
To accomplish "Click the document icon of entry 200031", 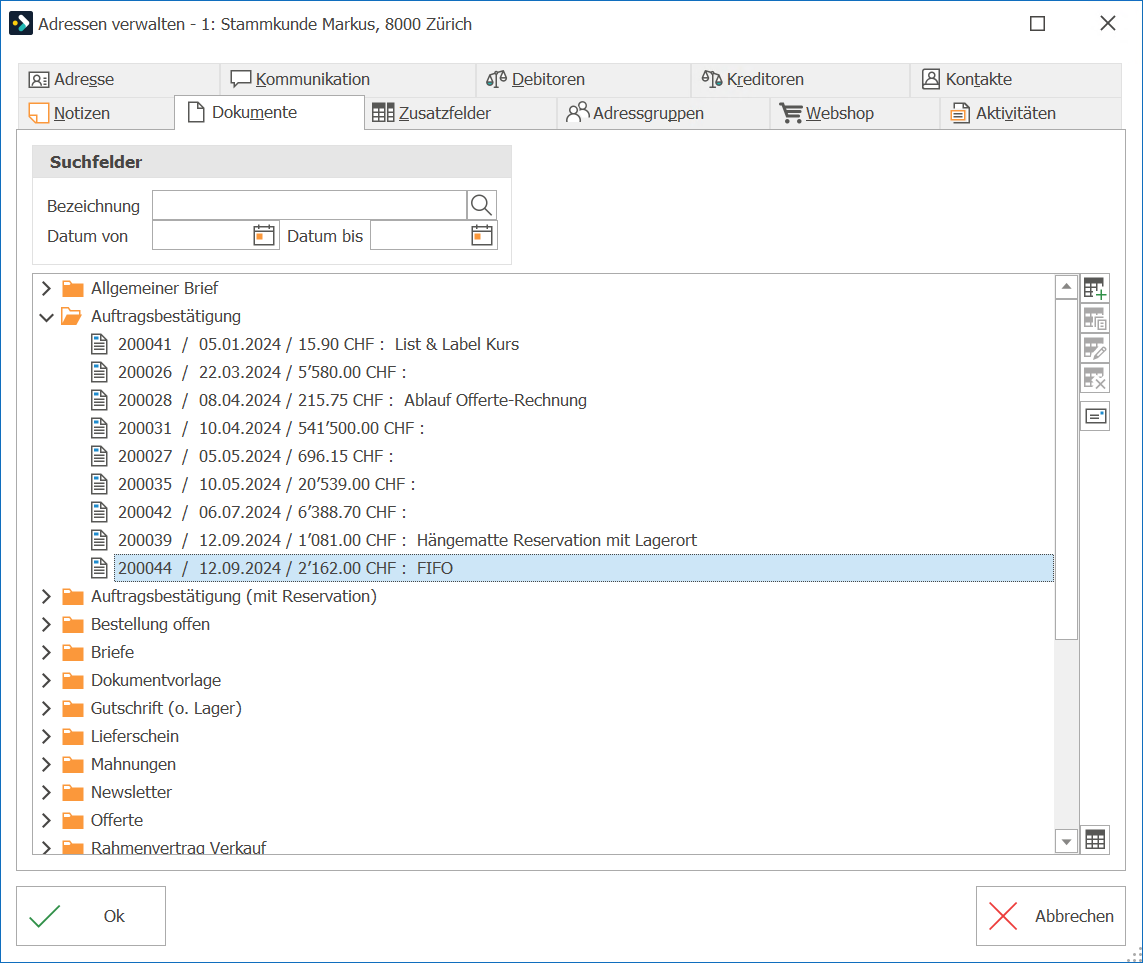I will pyautogui.click(x=99, y=428).
